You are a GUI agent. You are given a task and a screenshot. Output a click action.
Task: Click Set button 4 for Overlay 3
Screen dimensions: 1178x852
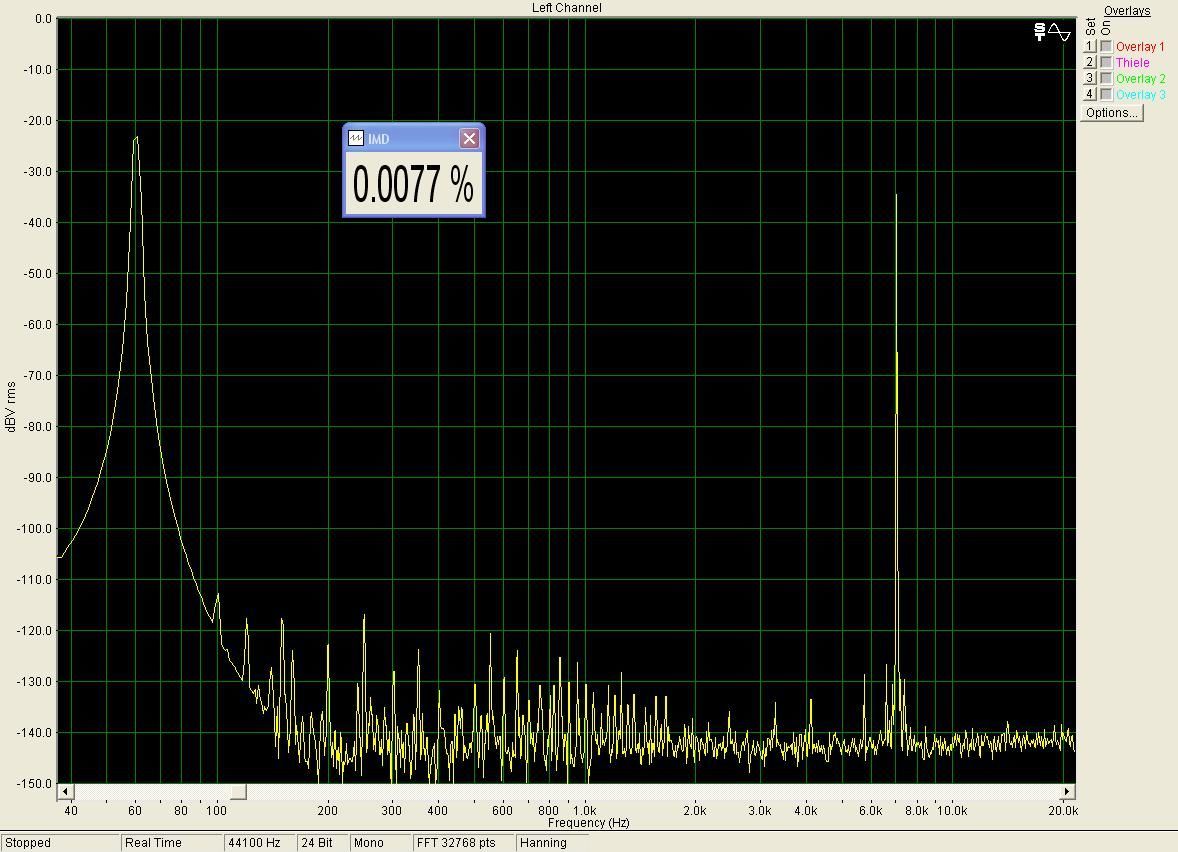point(1090,95)
